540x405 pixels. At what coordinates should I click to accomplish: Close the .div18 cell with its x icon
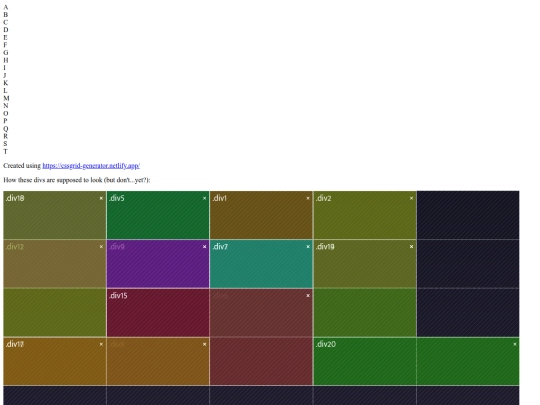tap(101, 198)
